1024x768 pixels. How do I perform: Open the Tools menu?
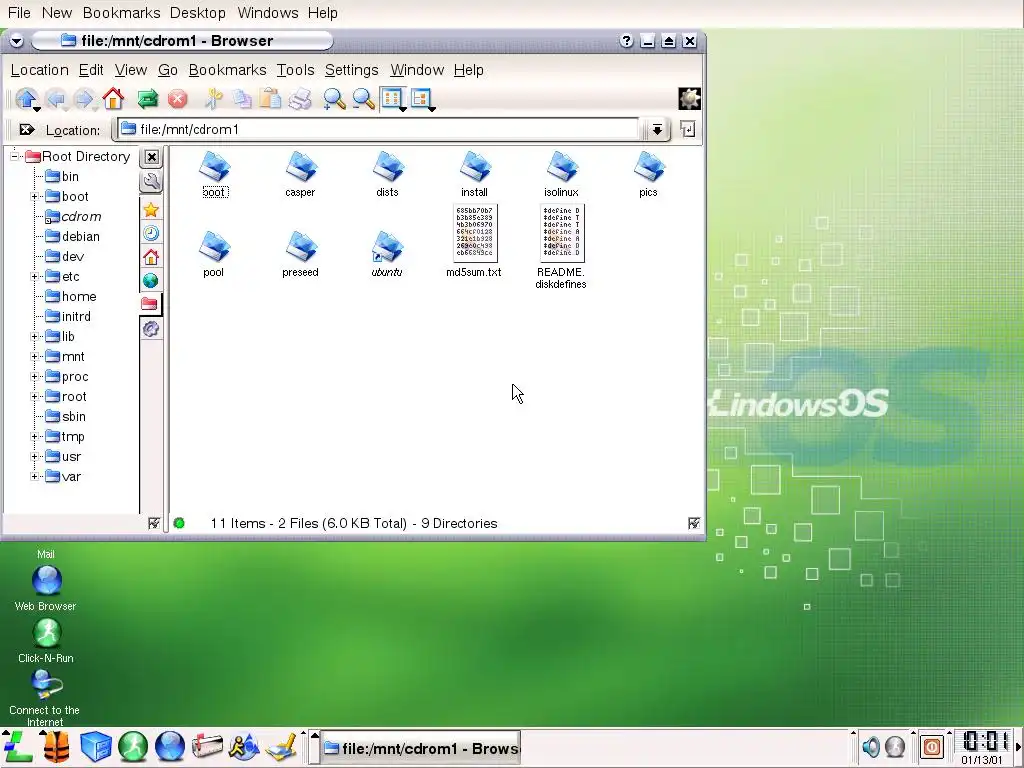(295, 70)
